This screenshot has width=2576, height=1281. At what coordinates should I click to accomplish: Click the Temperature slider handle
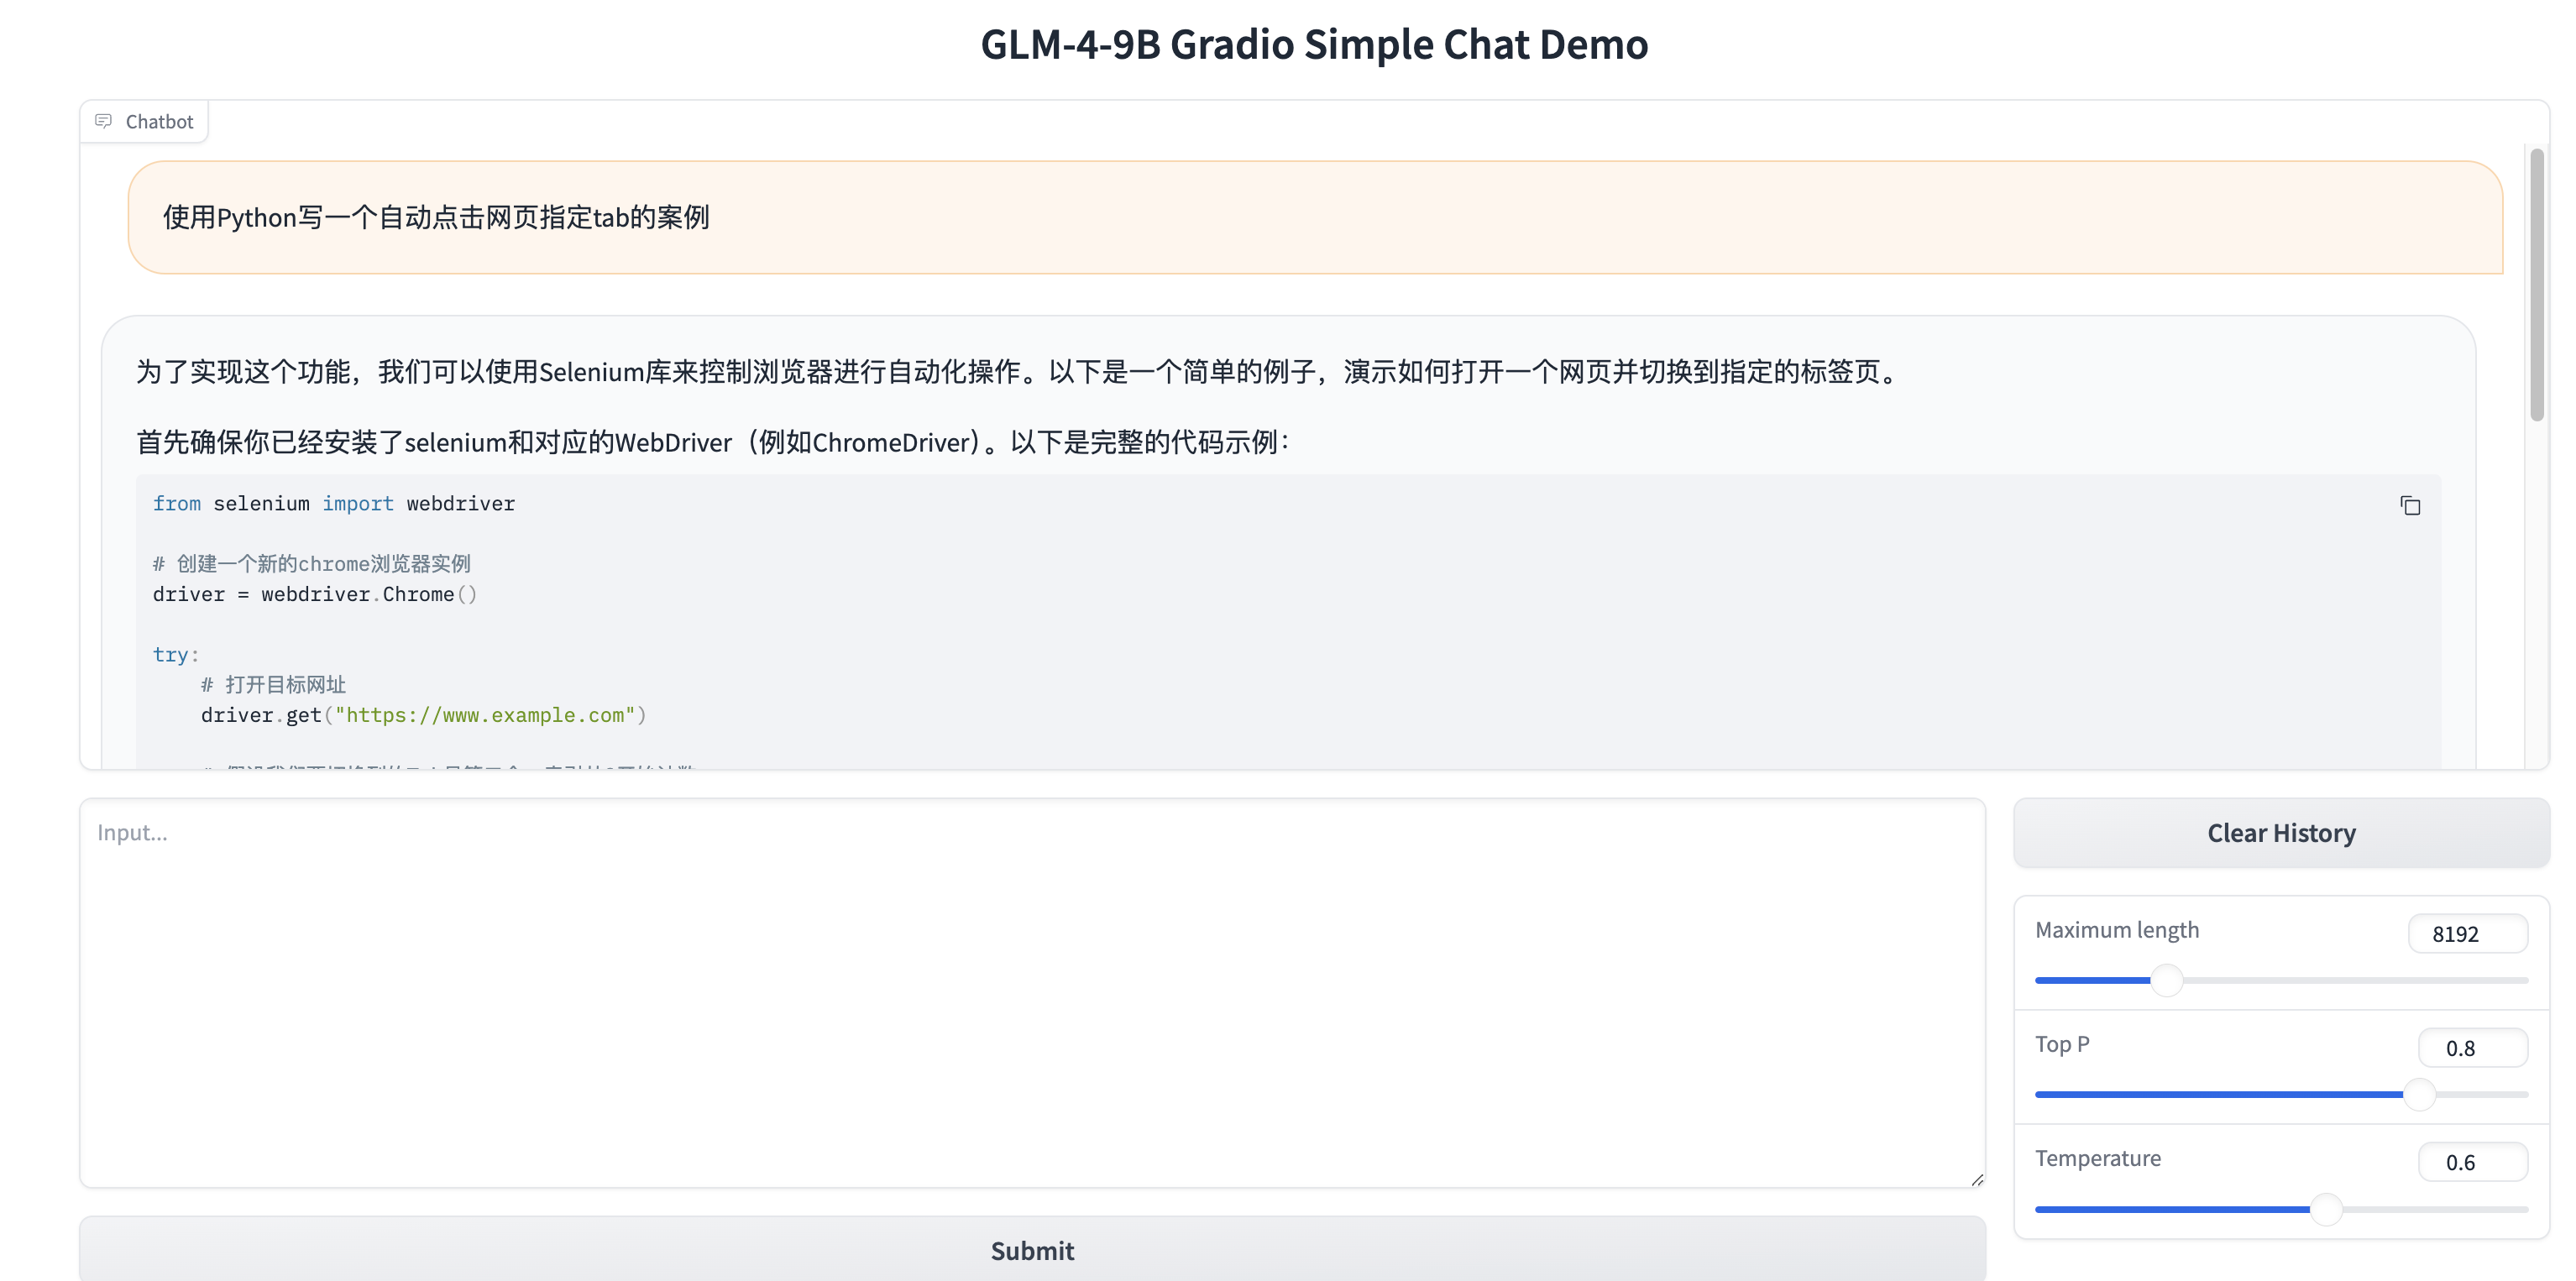click(x=2326, y=1209)
